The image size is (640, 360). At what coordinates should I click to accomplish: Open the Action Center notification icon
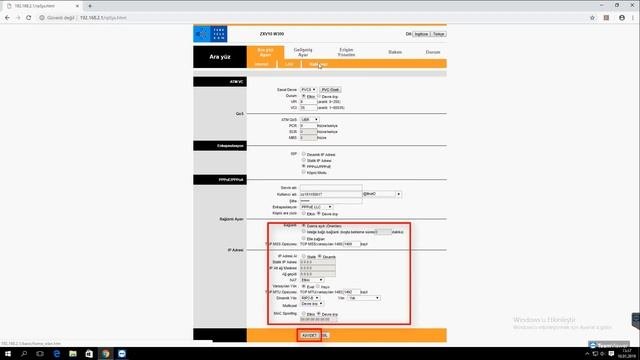tap(611, 353)
